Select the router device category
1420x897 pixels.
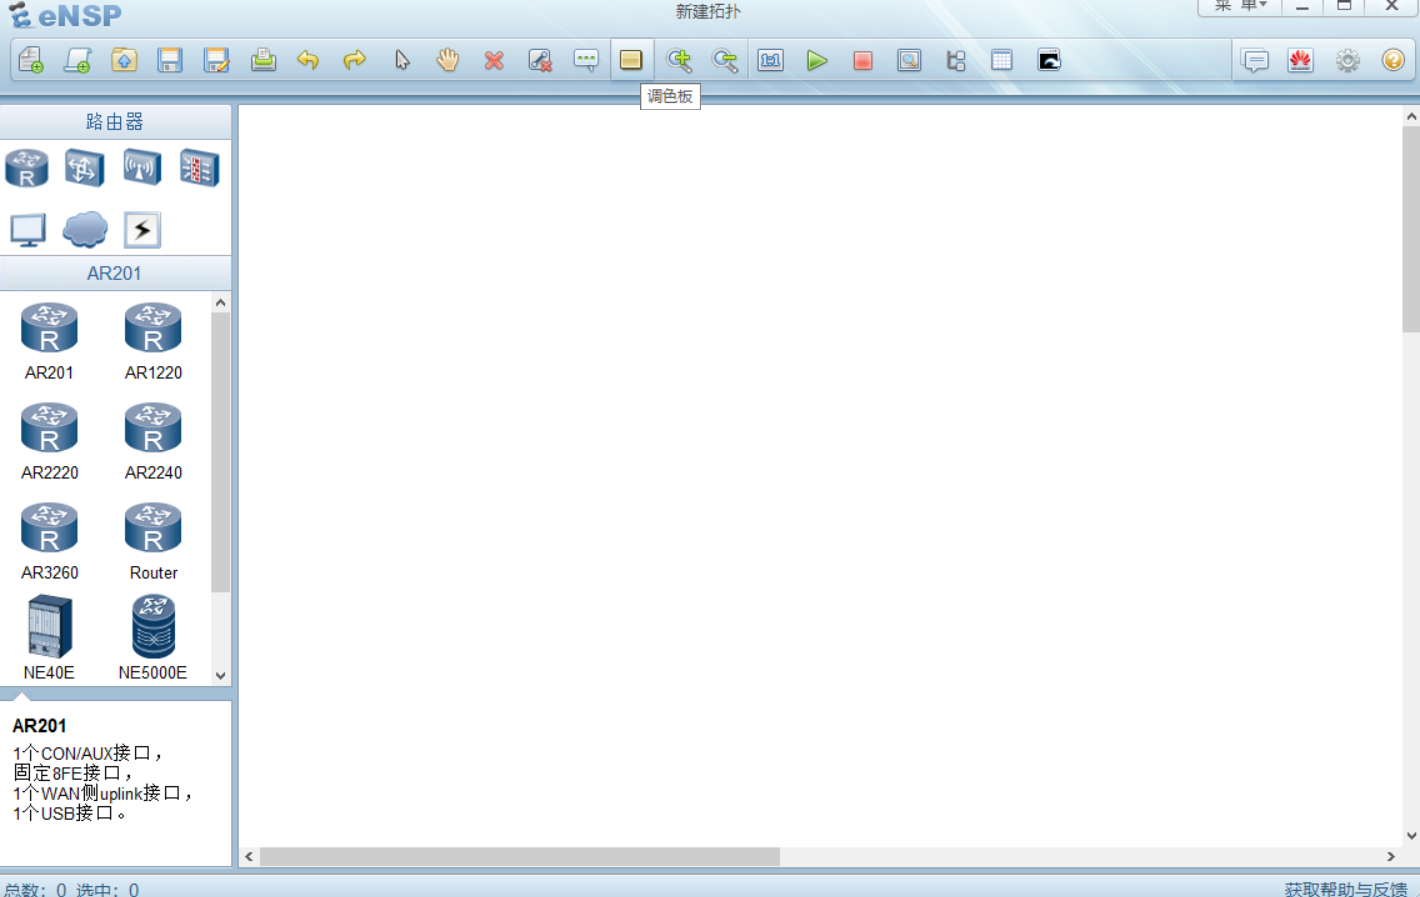click(27, 168)
